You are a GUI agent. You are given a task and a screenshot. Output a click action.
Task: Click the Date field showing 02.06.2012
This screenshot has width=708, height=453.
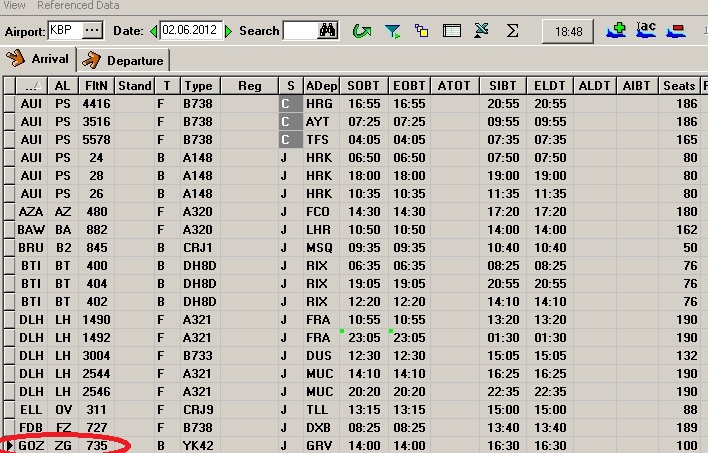[x=190, y=31]
